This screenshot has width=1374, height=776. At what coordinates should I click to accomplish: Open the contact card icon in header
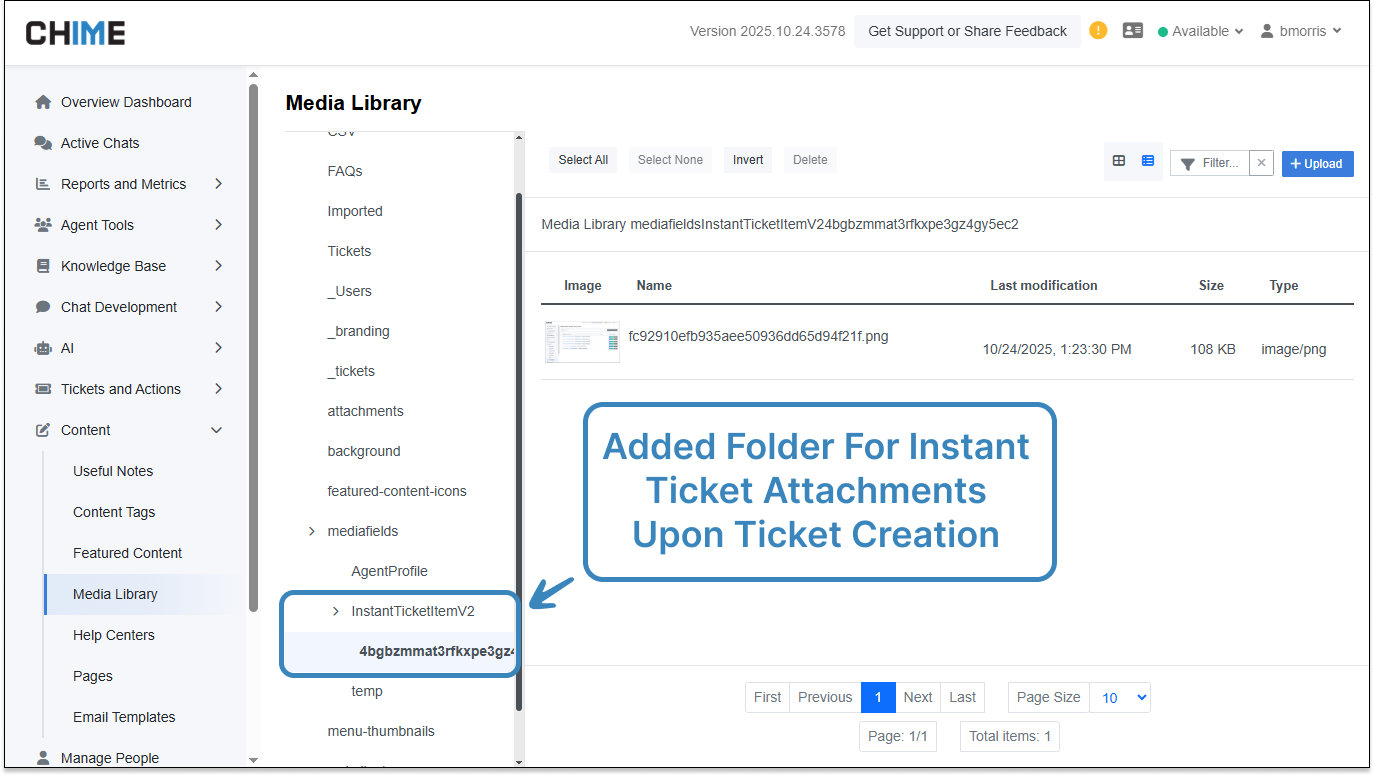pyautogui.click(x=1132, y=31)
